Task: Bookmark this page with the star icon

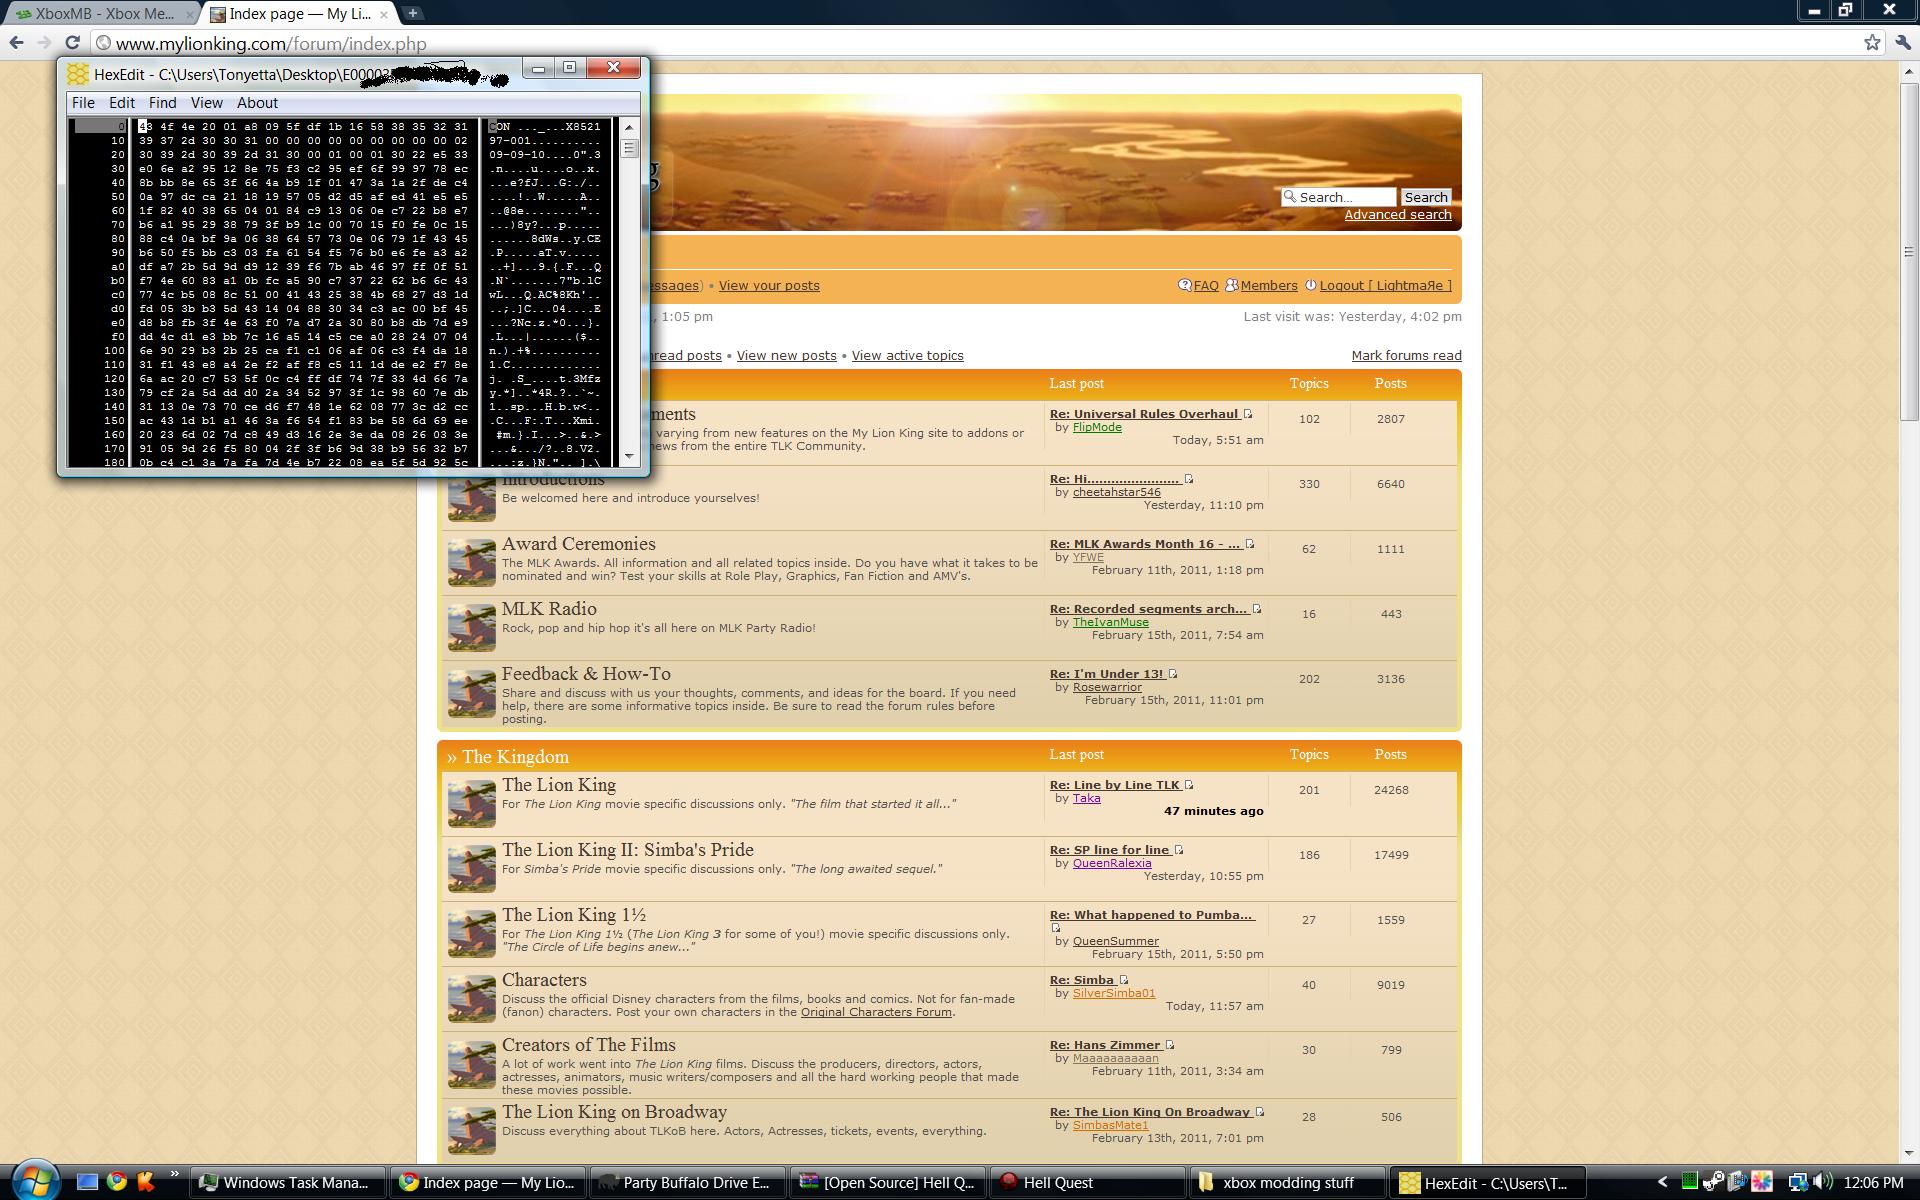Action: [x=1872, y=43]
